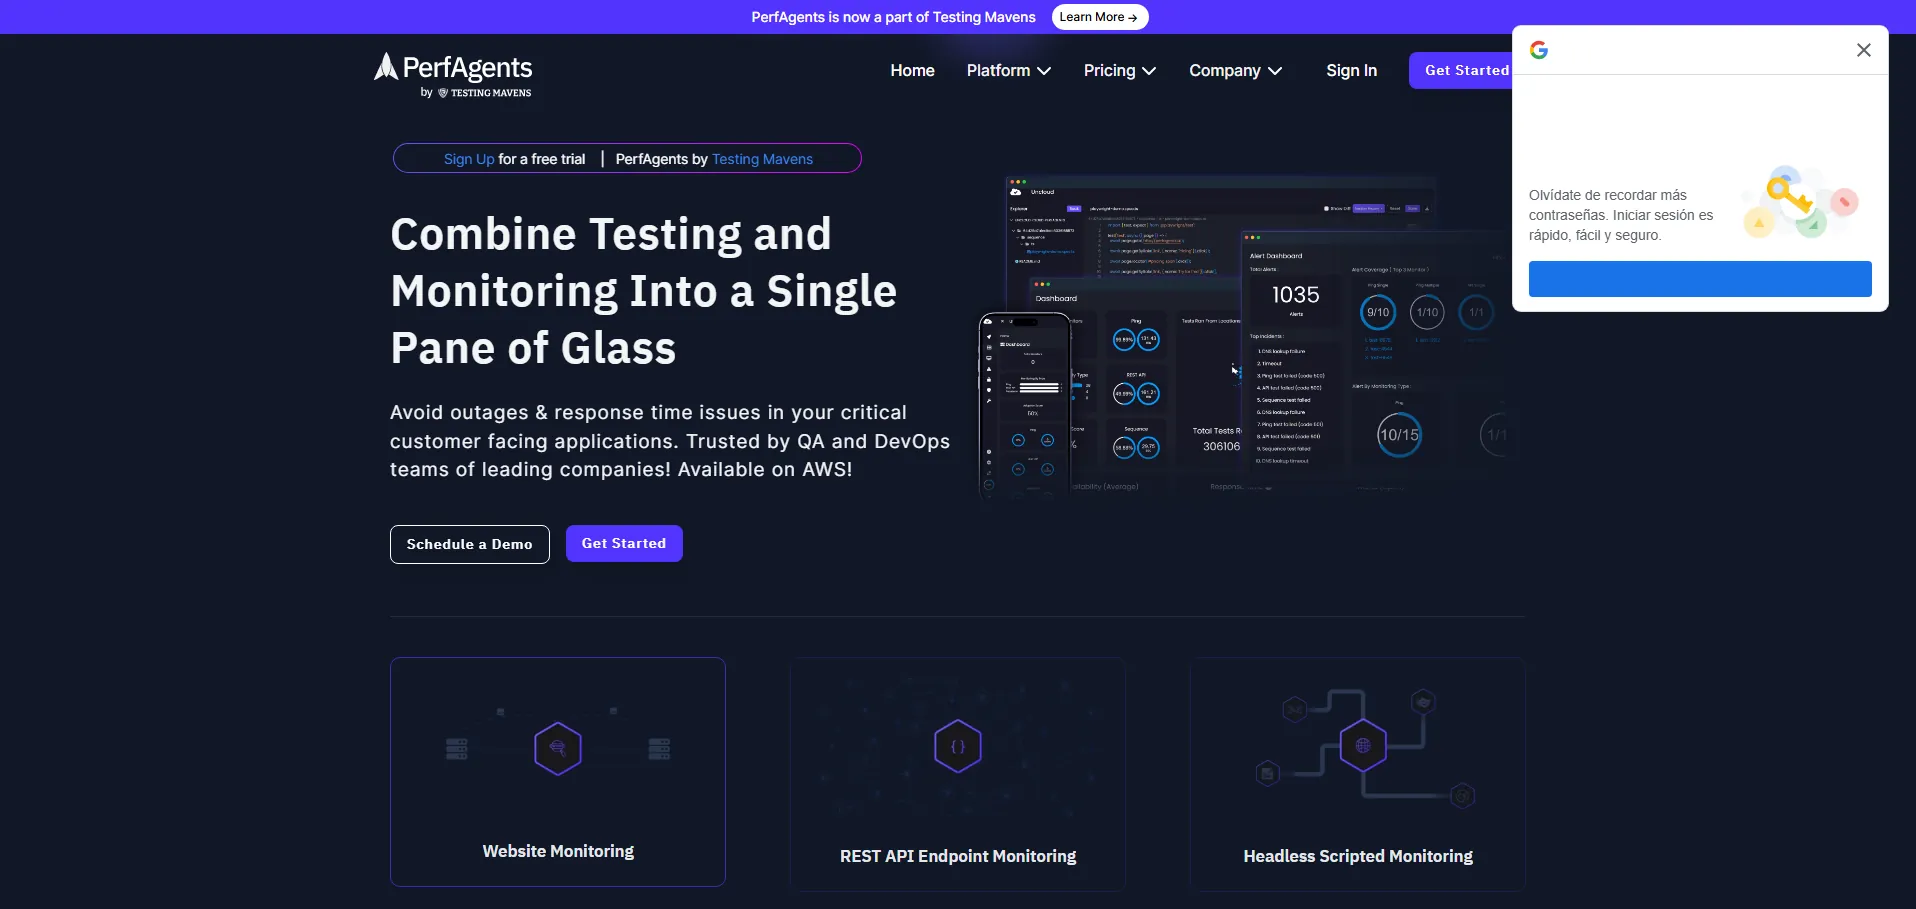Click the Sign Up free trial link

pyautogui.click(x=469, y=159)
